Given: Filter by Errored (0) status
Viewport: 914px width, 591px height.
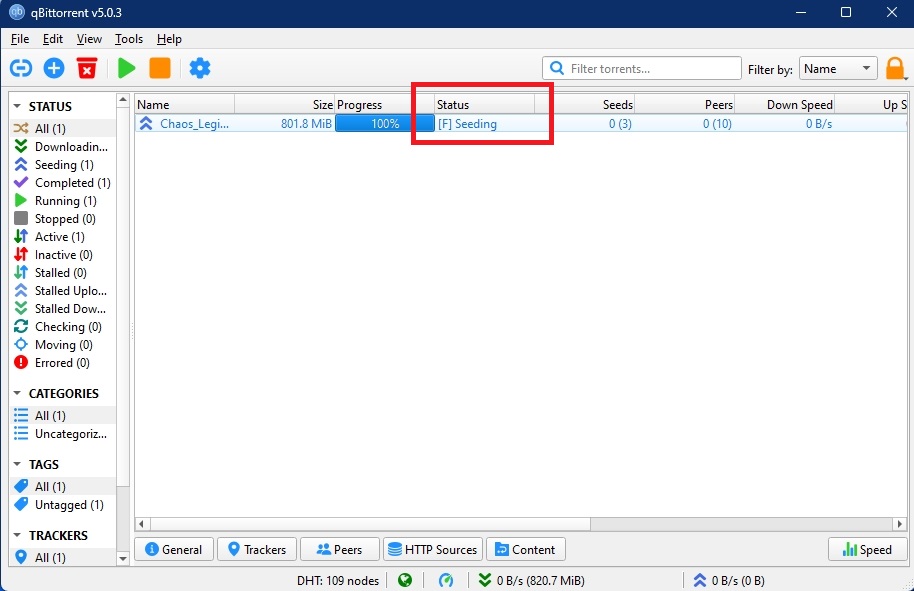Looking at the screenshot, I should (x=63, y=363).
